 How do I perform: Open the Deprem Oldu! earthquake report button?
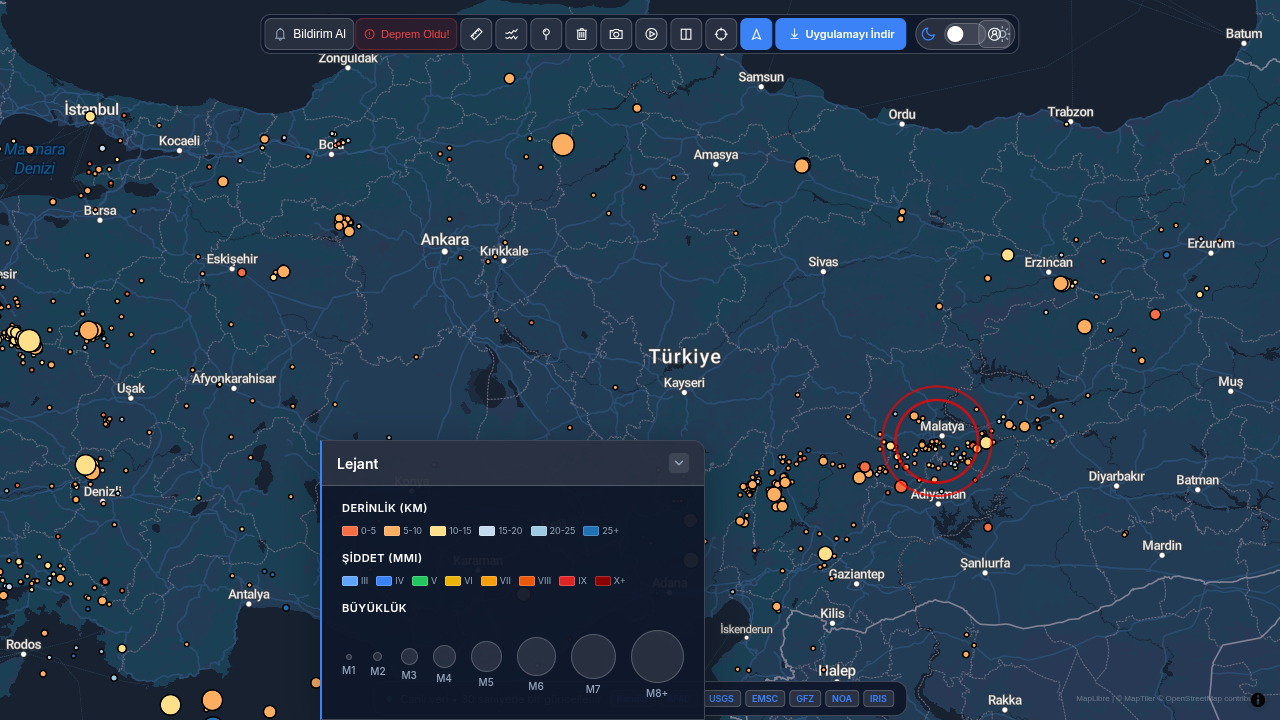pos(406,34)
